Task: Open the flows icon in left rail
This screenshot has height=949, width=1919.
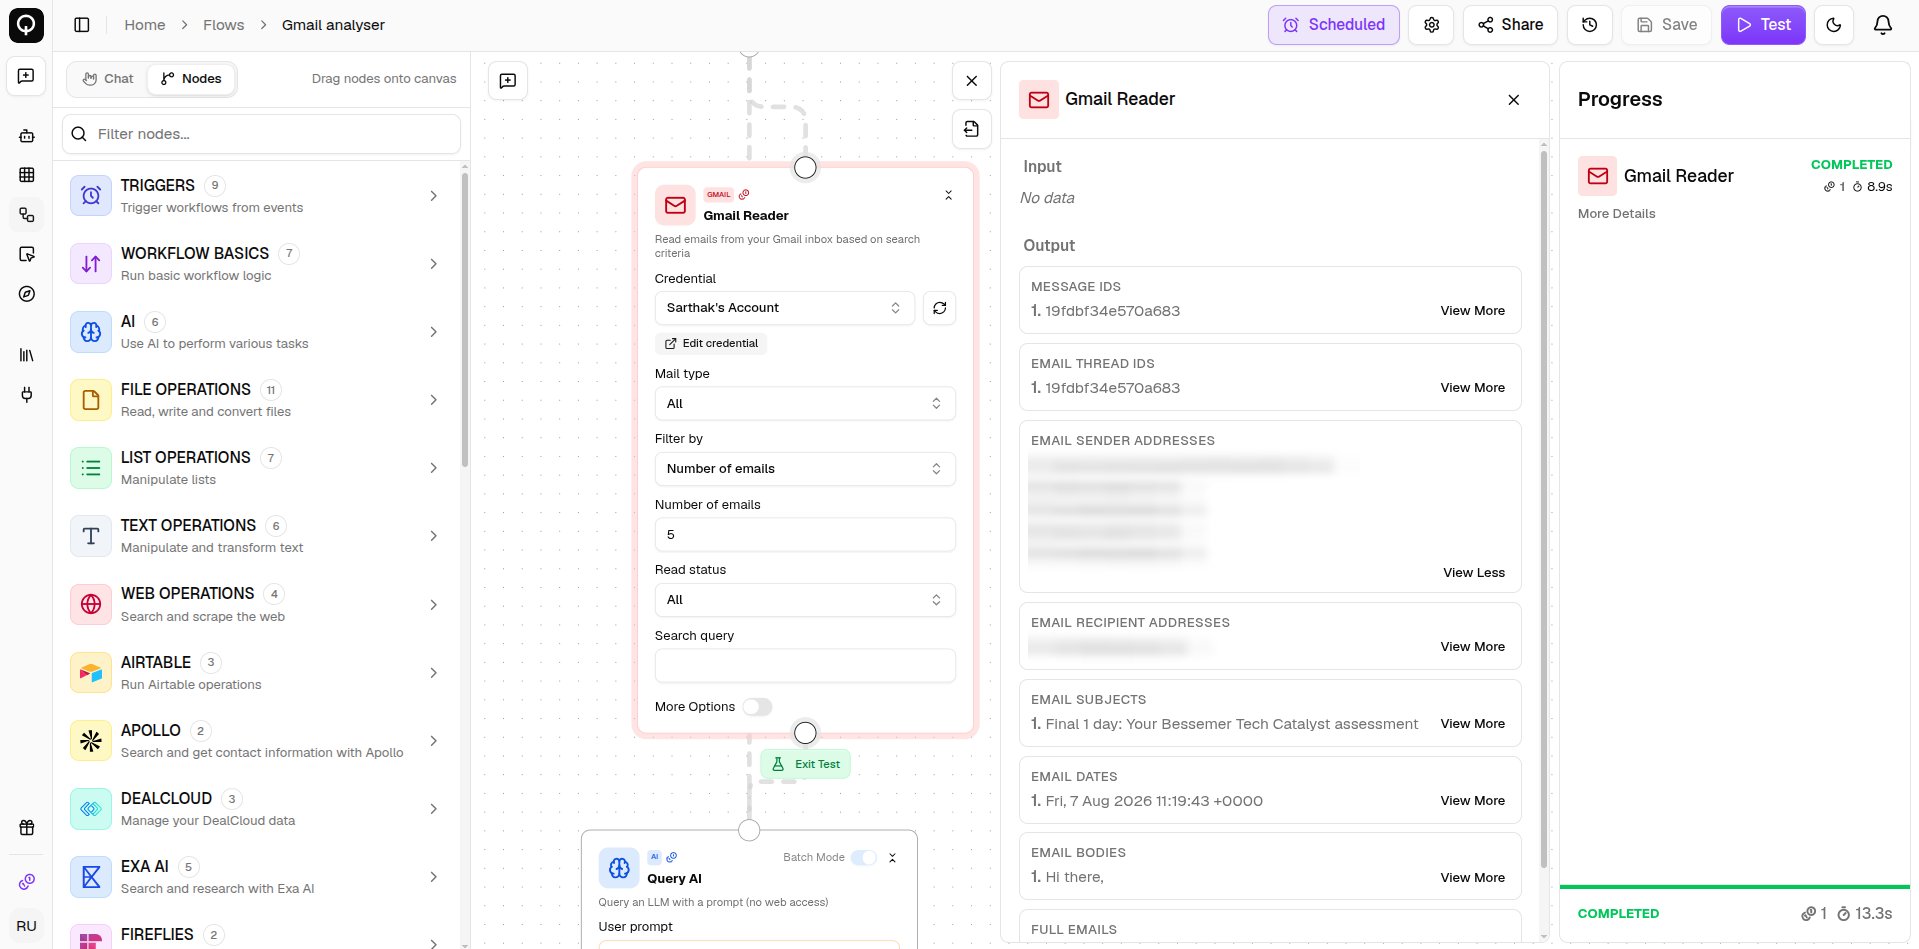Action: coord(27,215)
